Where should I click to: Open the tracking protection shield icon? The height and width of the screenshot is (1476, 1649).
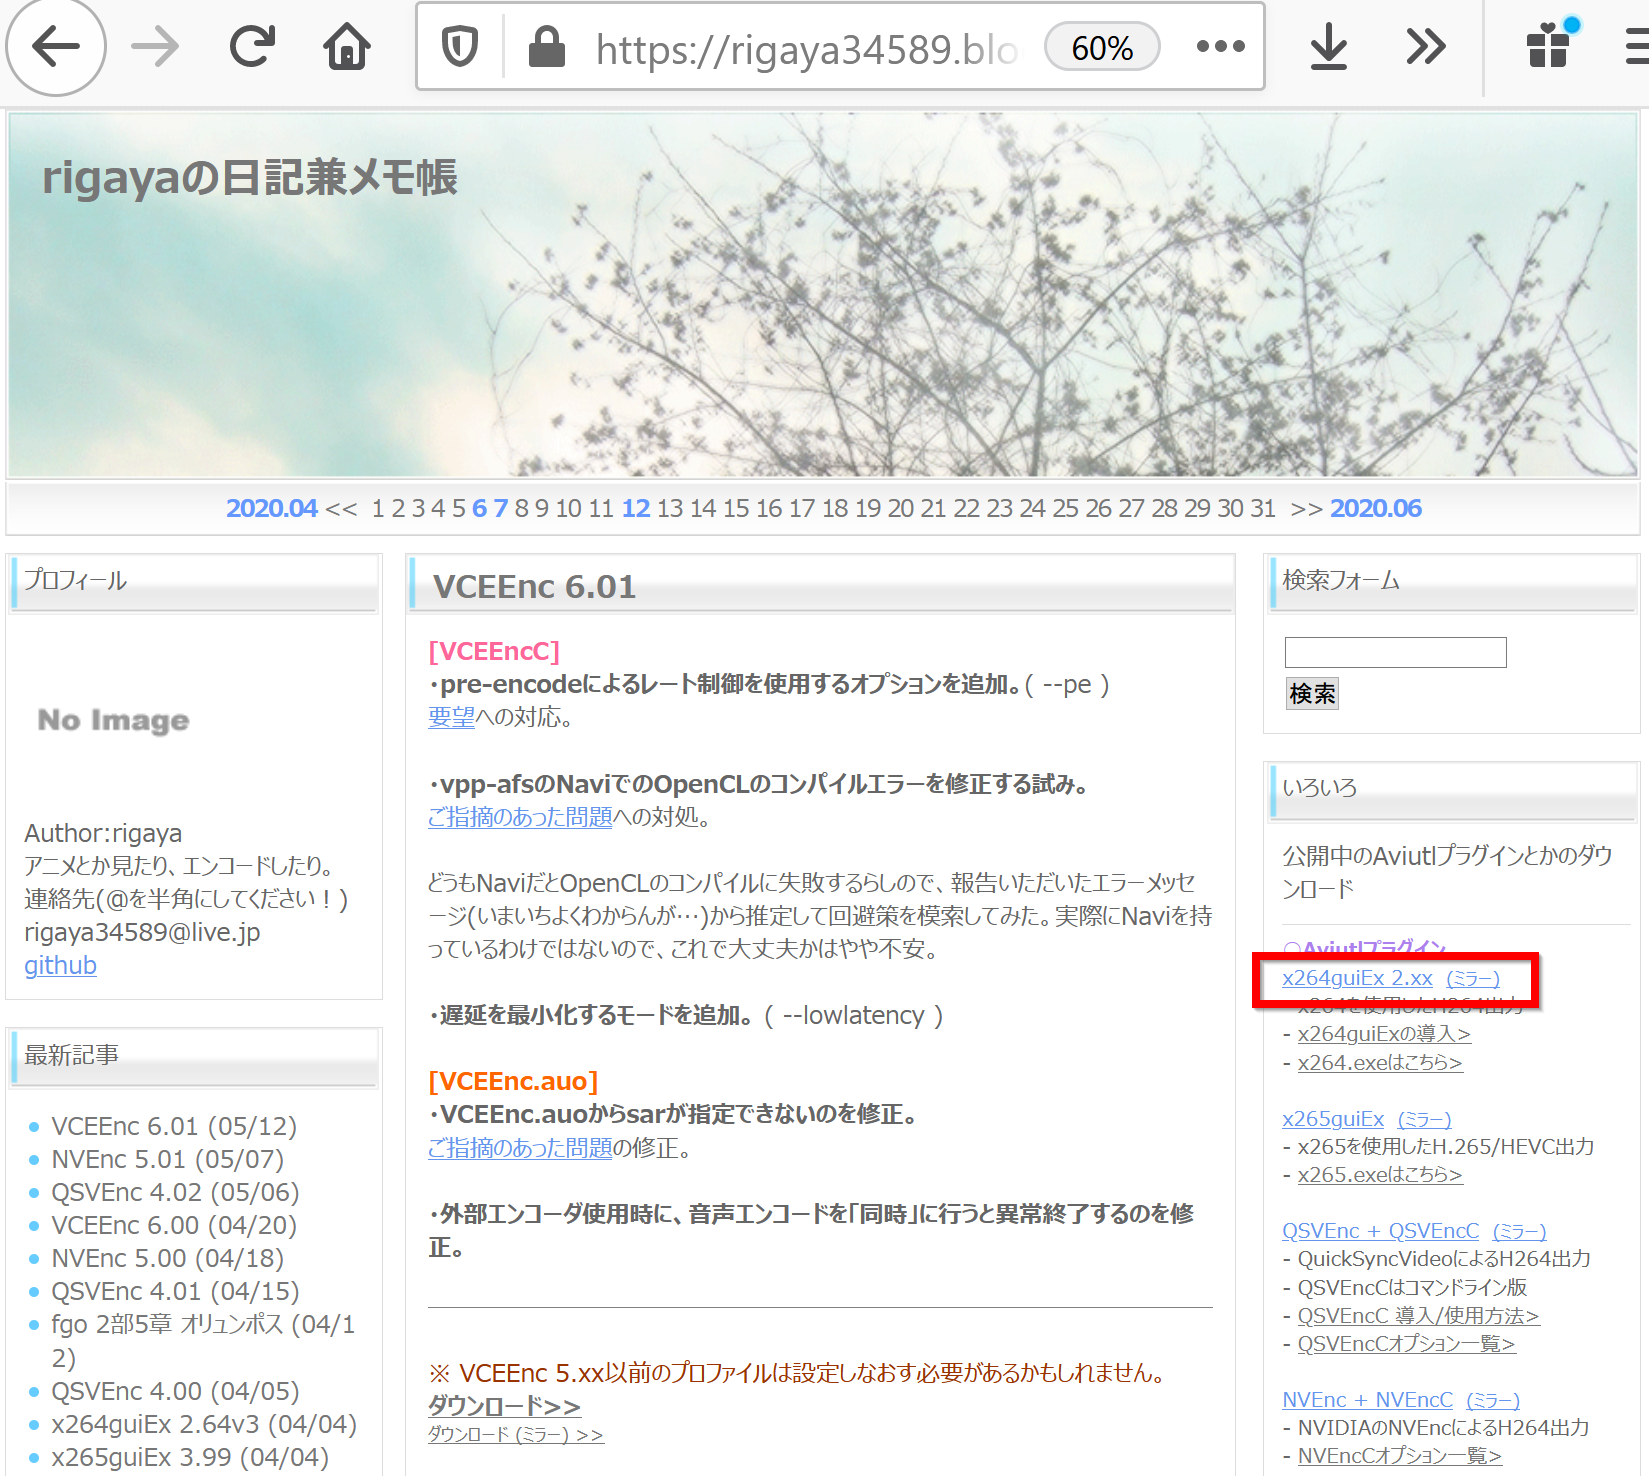click(x=460, y=47)
